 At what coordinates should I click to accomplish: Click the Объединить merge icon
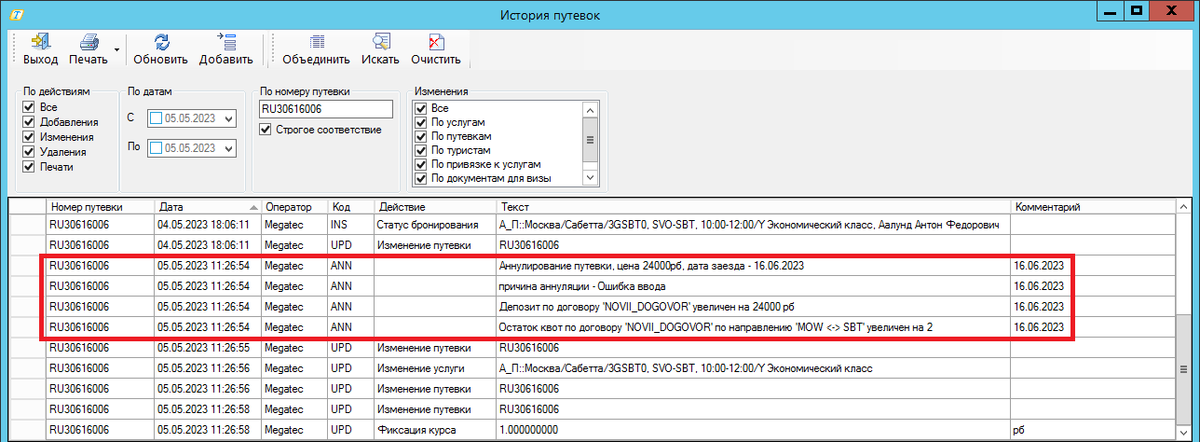316,42
